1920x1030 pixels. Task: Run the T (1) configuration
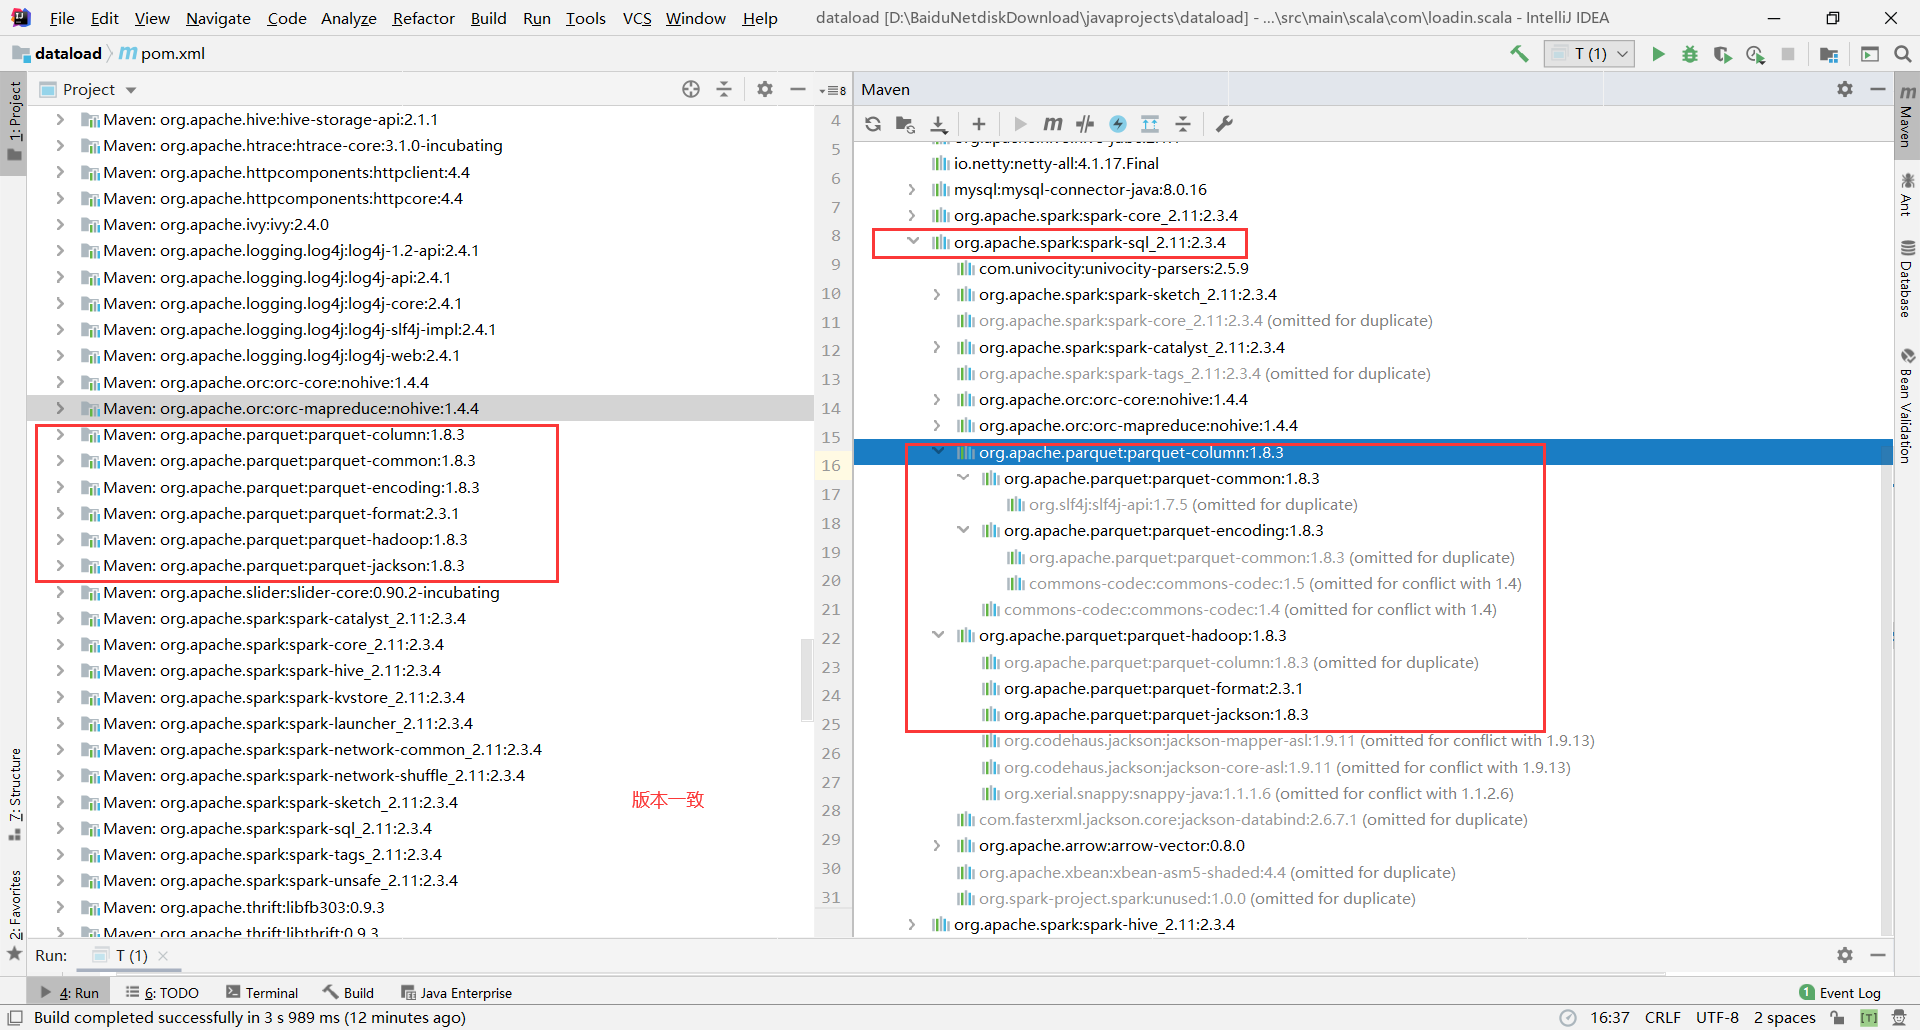point(1658,54)
